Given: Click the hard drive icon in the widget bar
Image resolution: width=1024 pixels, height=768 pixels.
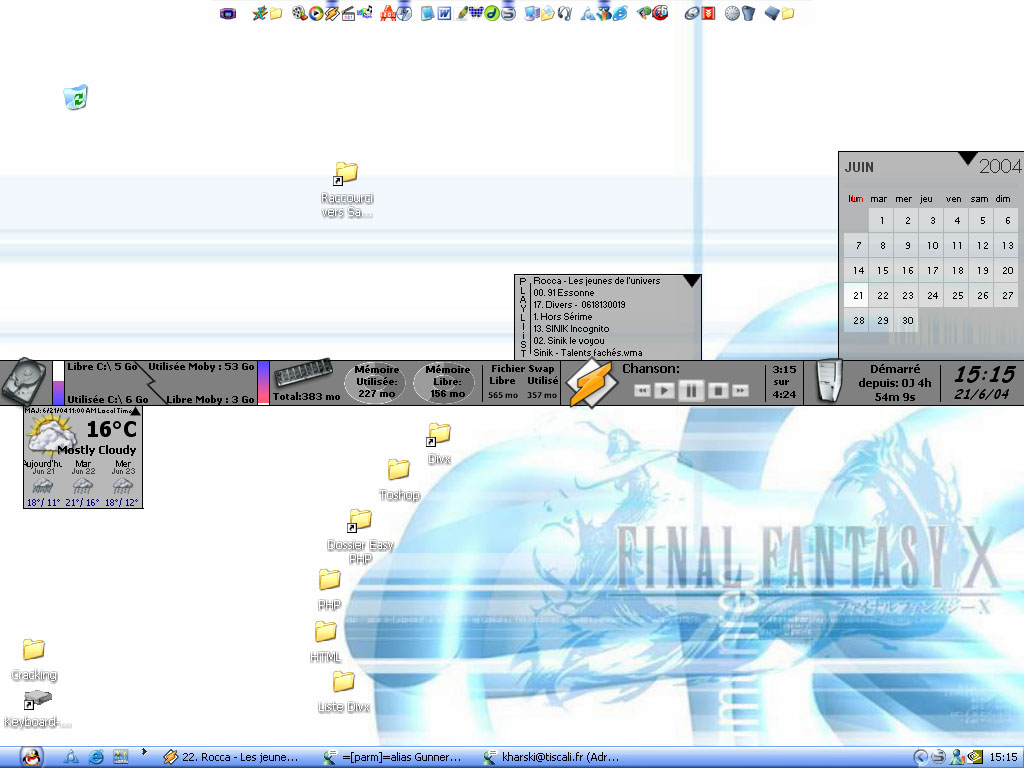Looking at the screenshot, I should (24, 383).
